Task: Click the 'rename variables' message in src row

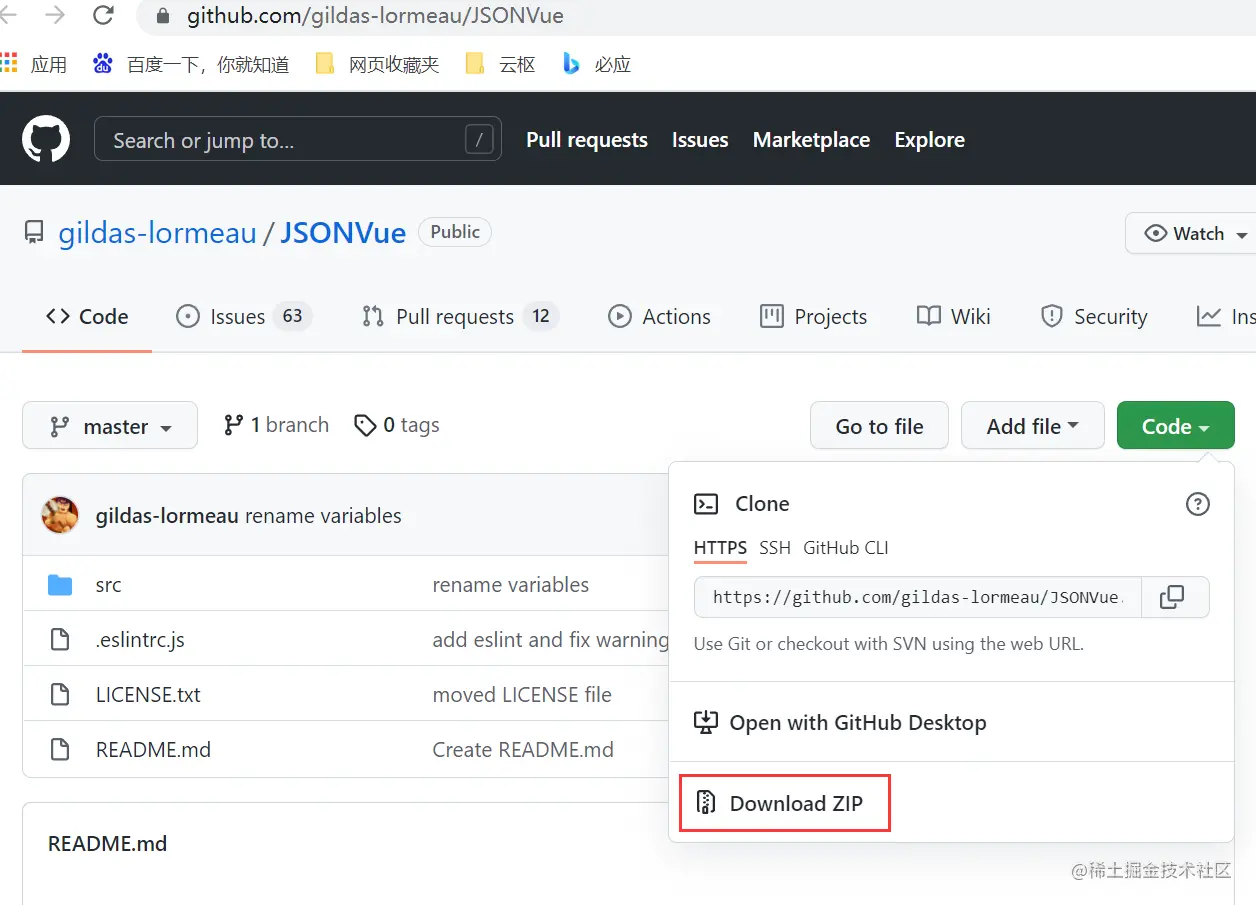Action: (511, 585)
